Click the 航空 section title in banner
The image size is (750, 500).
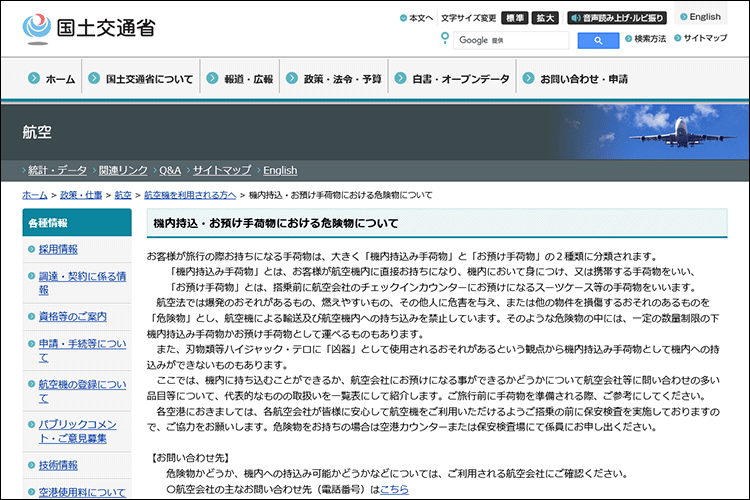point(37,132)
